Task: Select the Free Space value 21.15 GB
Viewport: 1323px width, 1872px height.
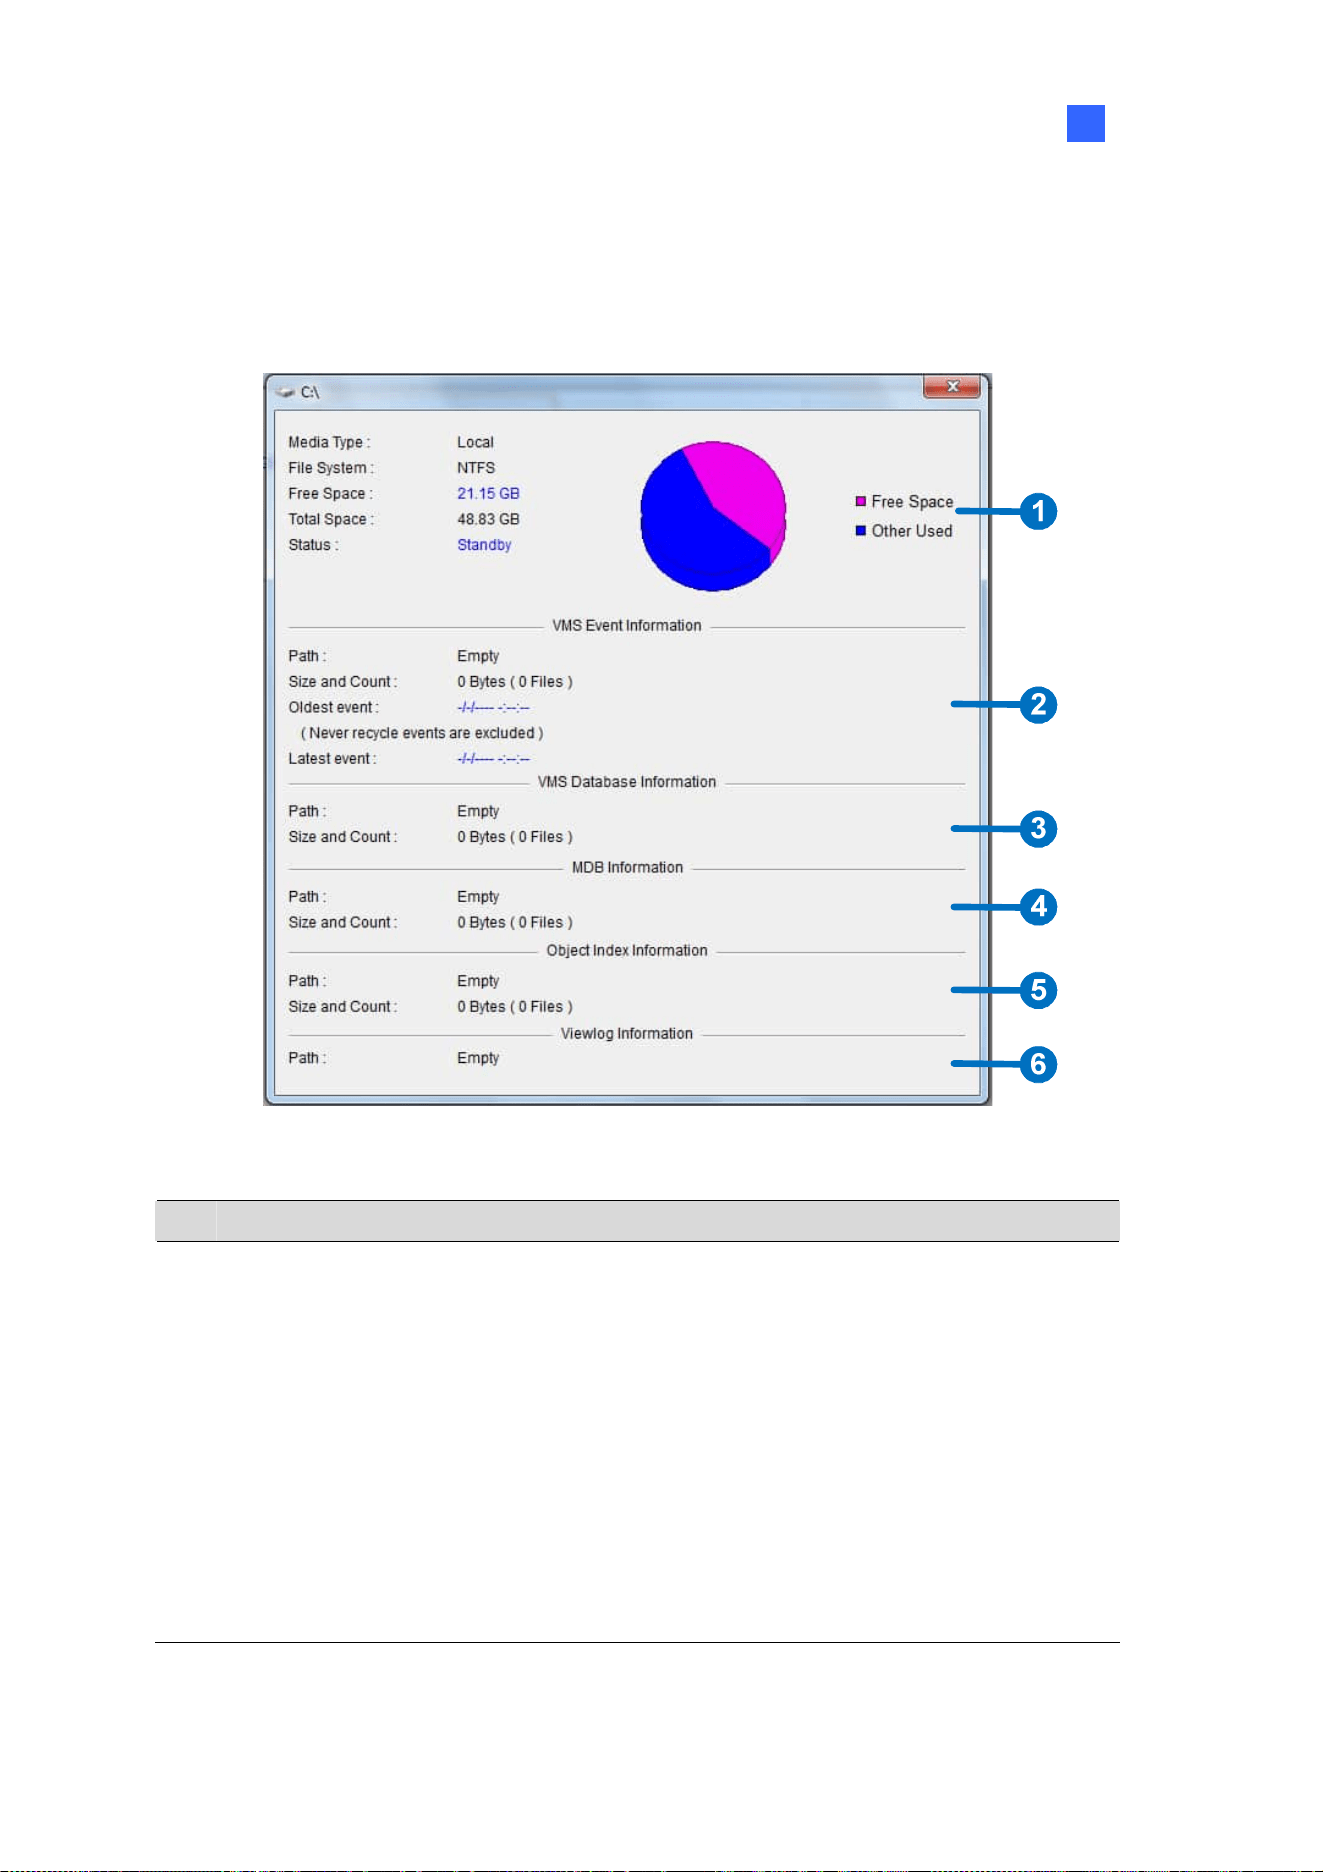Action: point(488,494)
